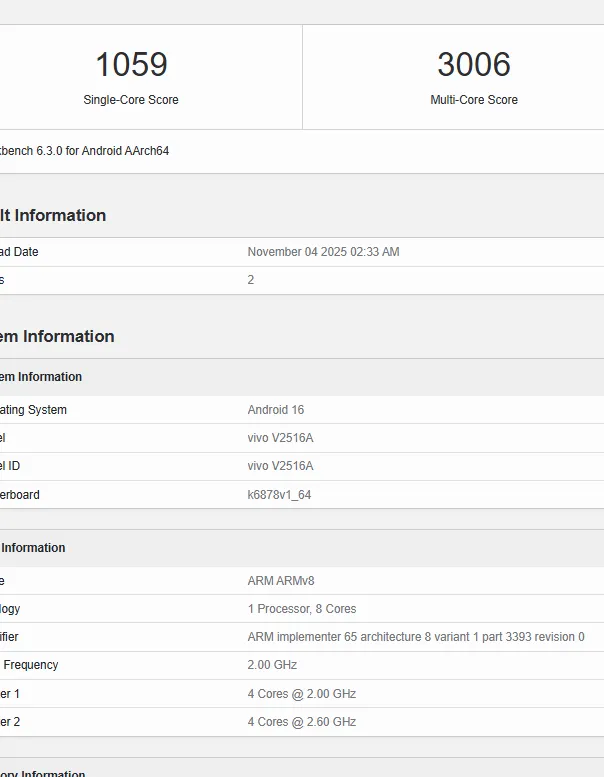
Task: Click the 3006 multi-core score number
Action: click(x=474, y=65)
